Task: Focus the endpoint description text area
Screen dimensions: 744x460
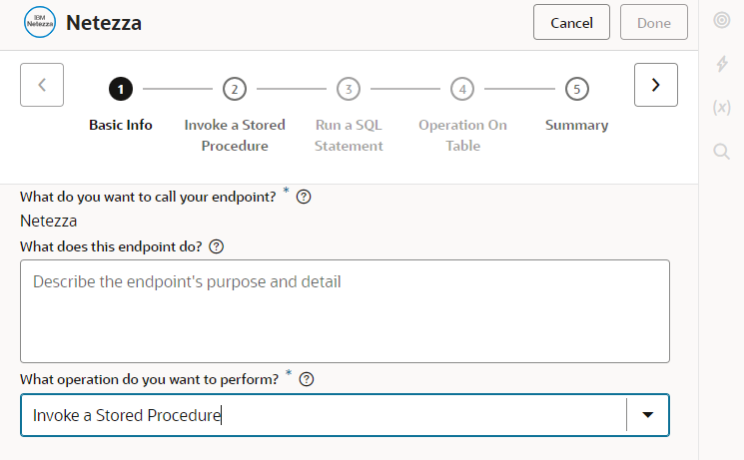Action: coord(345,311)
